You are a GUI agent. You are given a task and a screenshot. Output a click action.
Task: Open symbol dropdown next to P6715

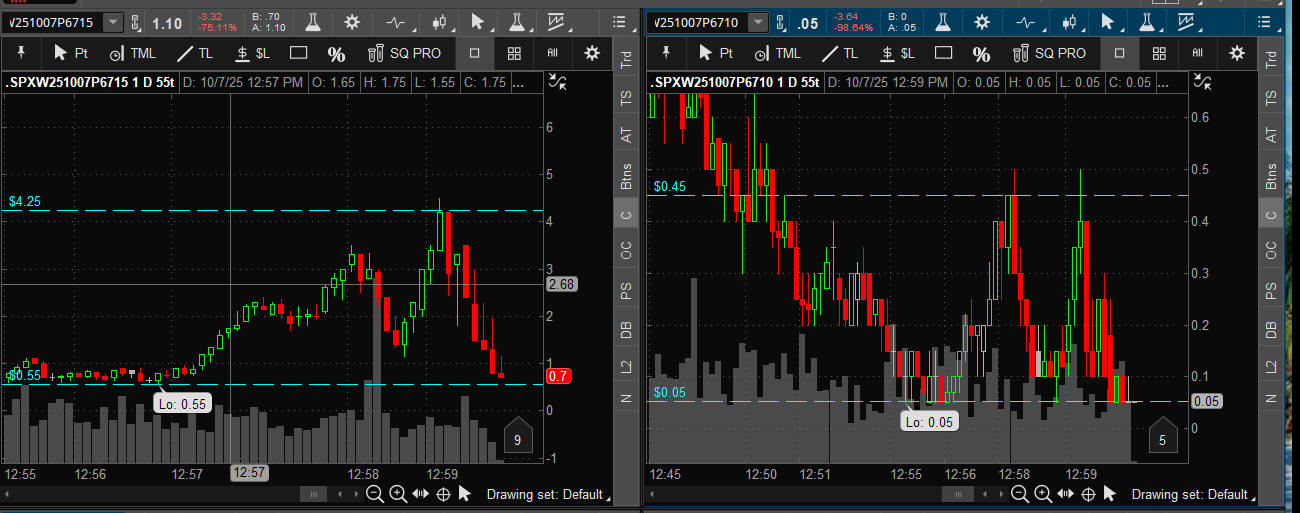point(113,22)
